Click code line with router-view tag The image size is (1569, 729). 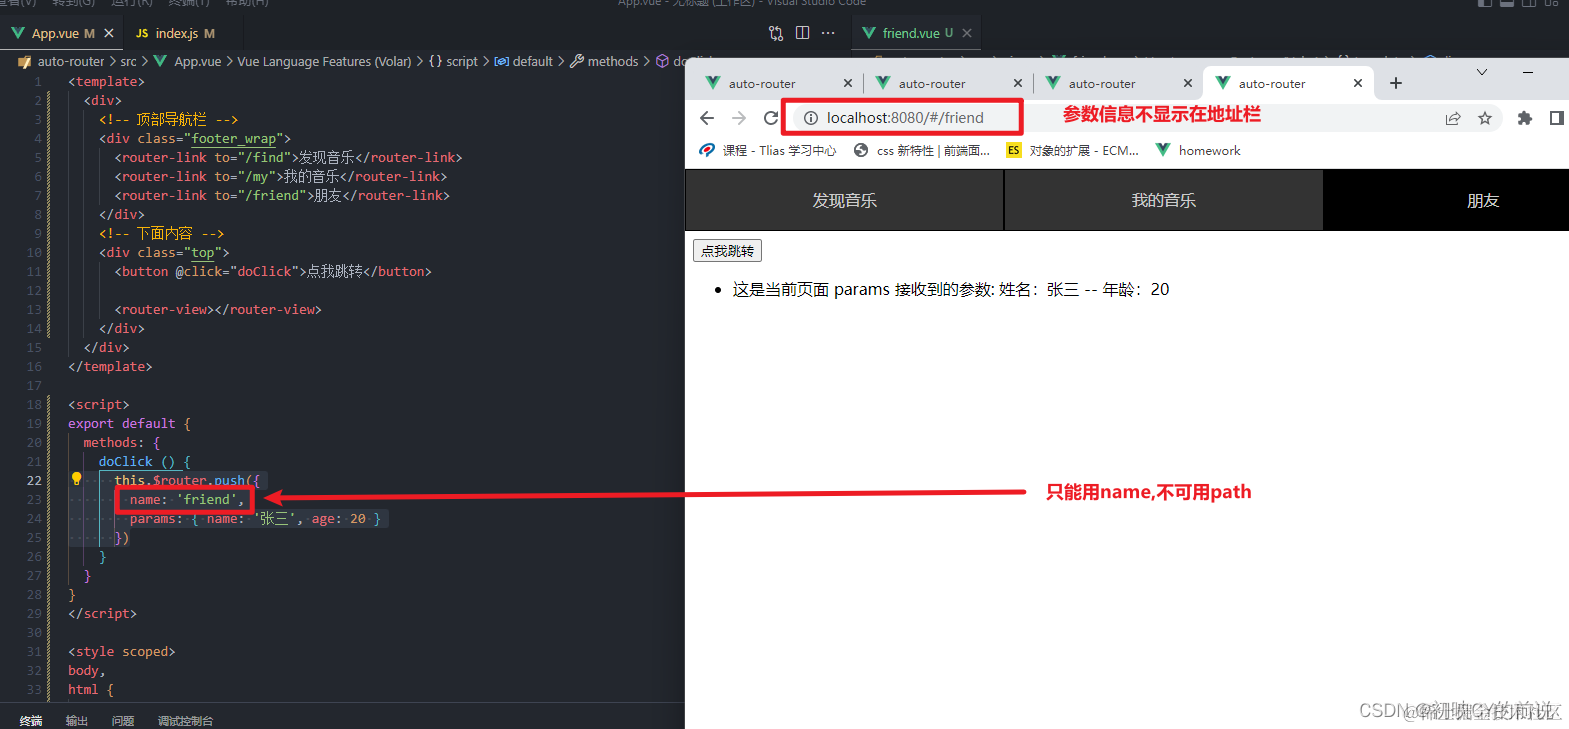pyautogui.click(x=218, y=309)
